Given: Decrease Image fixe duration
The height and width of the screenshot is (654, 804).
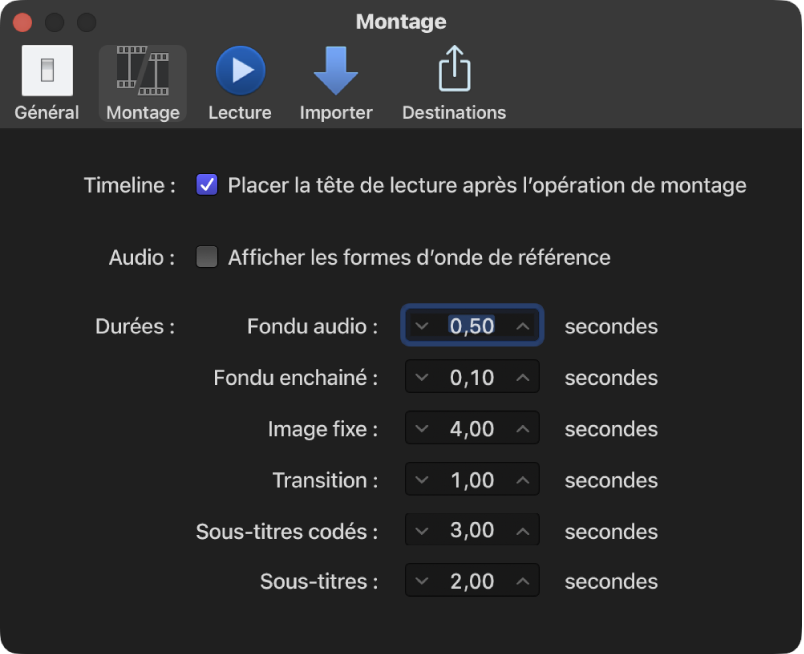Looking at the screenshot, I should pos(421,429).
